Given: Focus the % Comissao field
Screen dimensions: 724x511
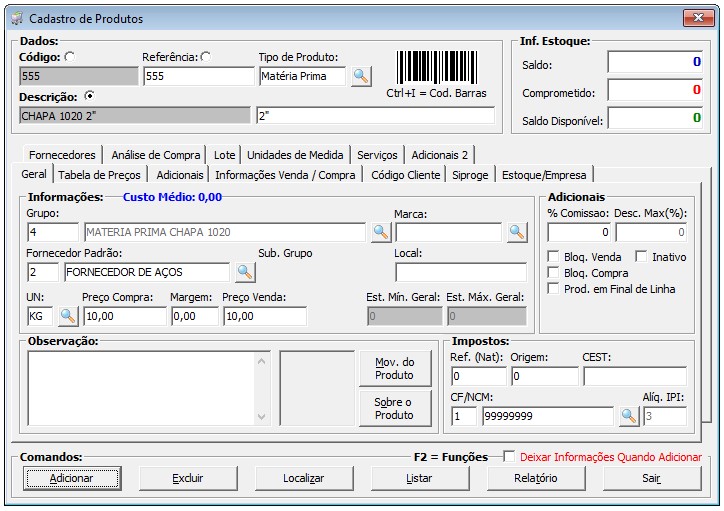Looking at the screenshot, I should tap(579, 232).
